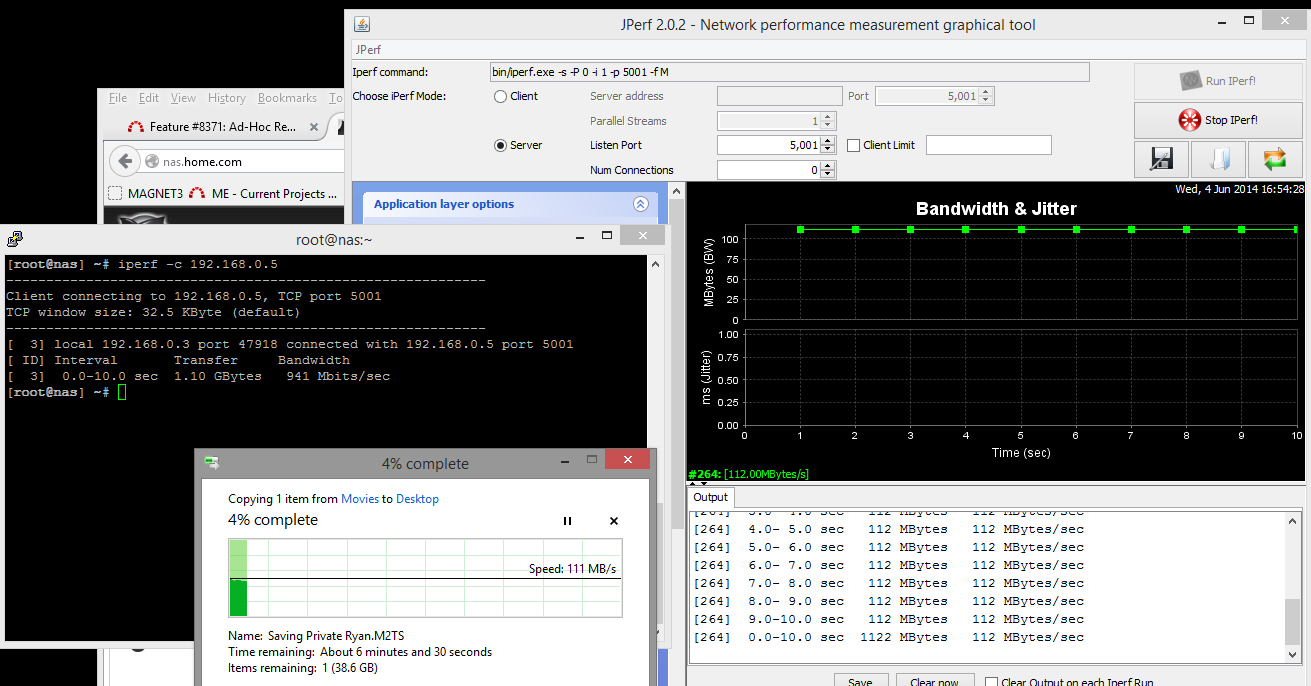Click the Movies source folder link
Screen dimensions: 1311x686
point(359,499)
